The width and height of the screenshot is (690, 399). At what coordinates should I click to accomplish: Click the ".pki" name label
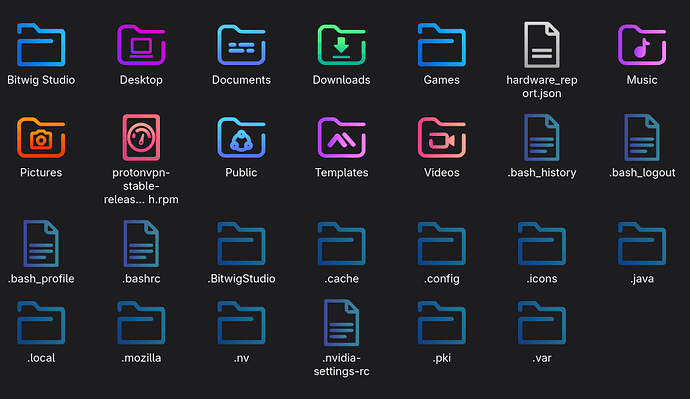(x=441, y=358)
